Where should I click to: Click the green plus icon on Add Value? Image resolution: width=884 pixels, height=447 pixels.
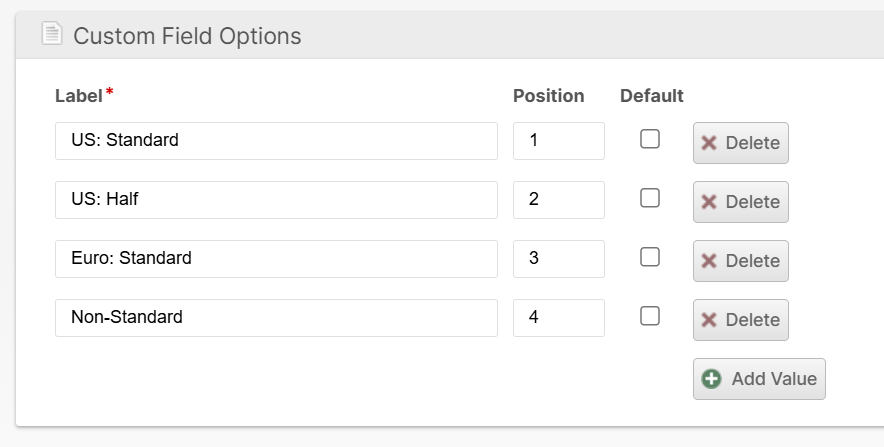712,379
